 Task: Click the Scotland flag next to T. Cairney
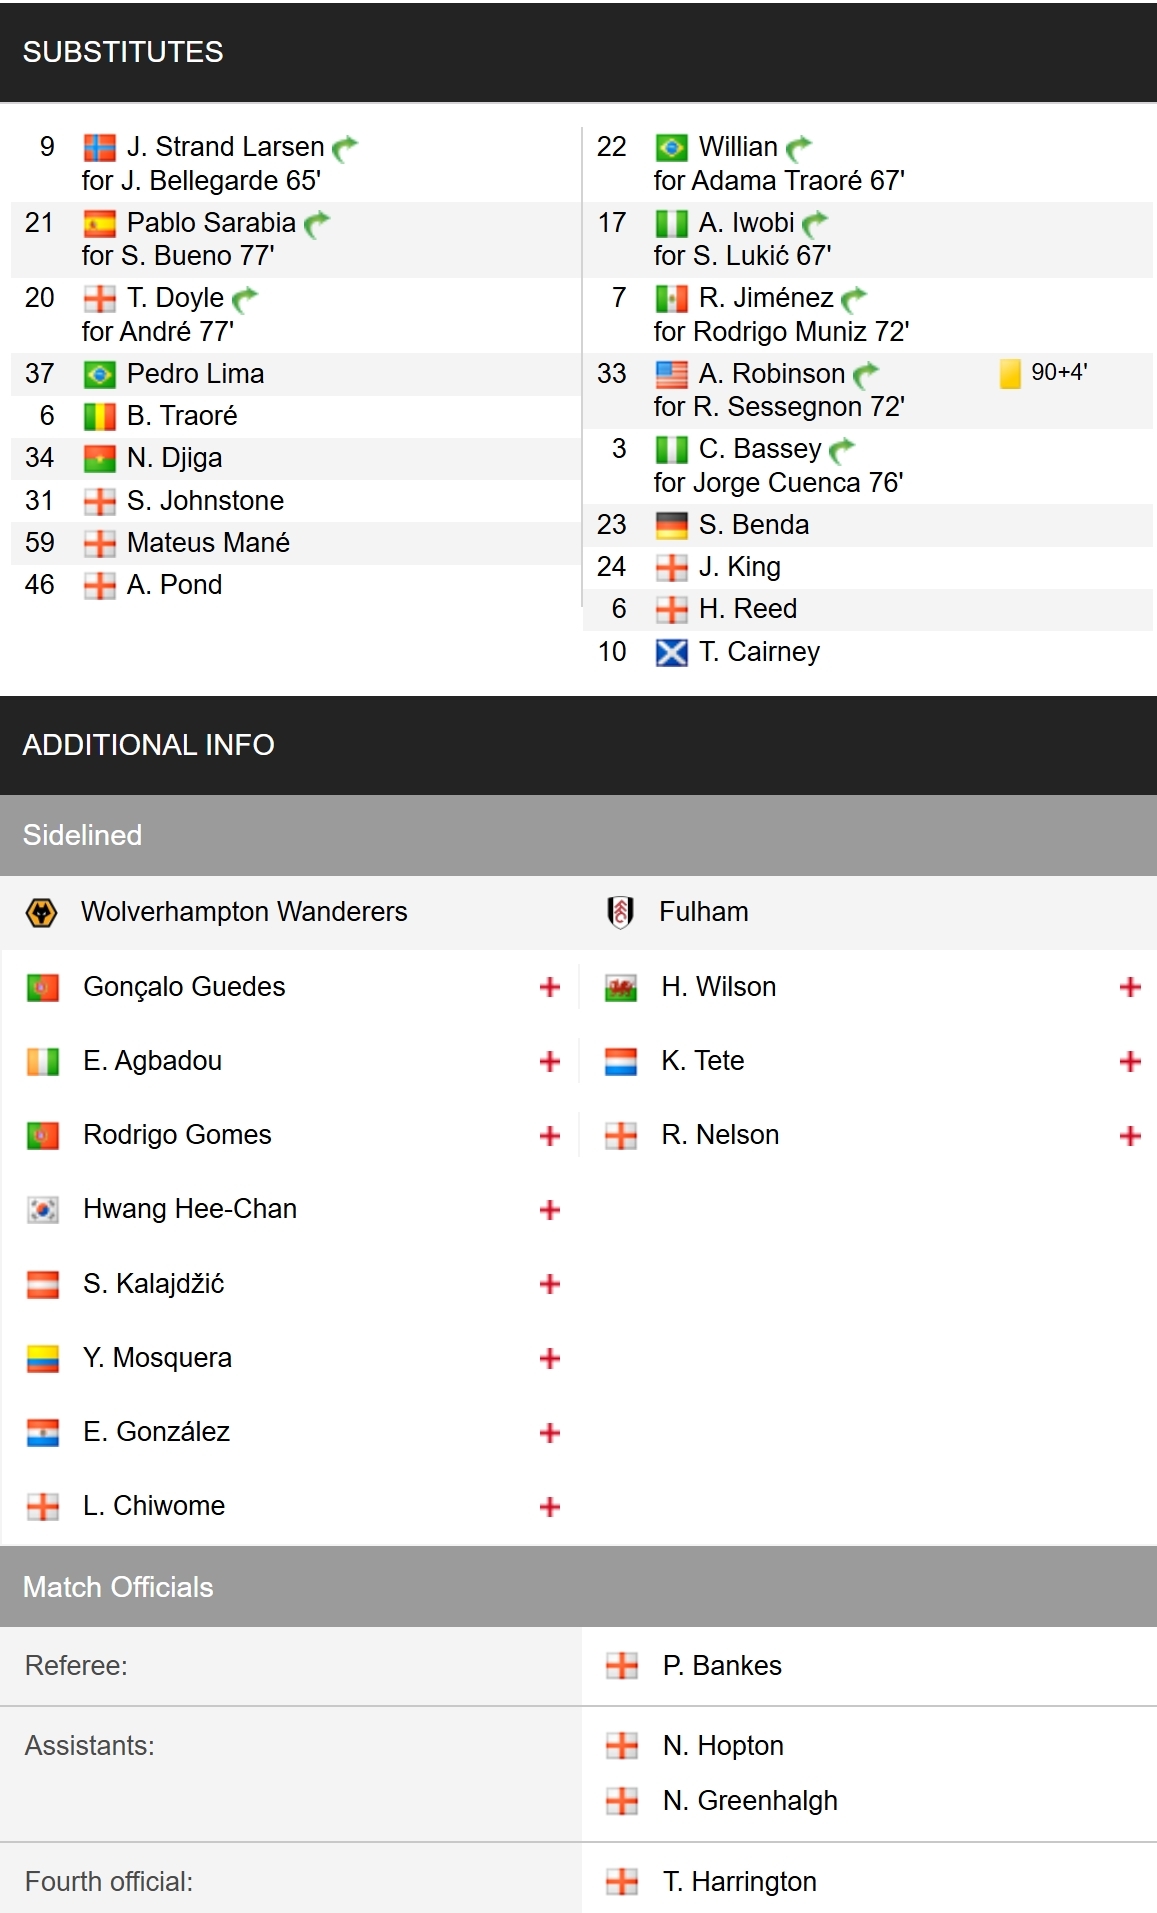point(671,652)
